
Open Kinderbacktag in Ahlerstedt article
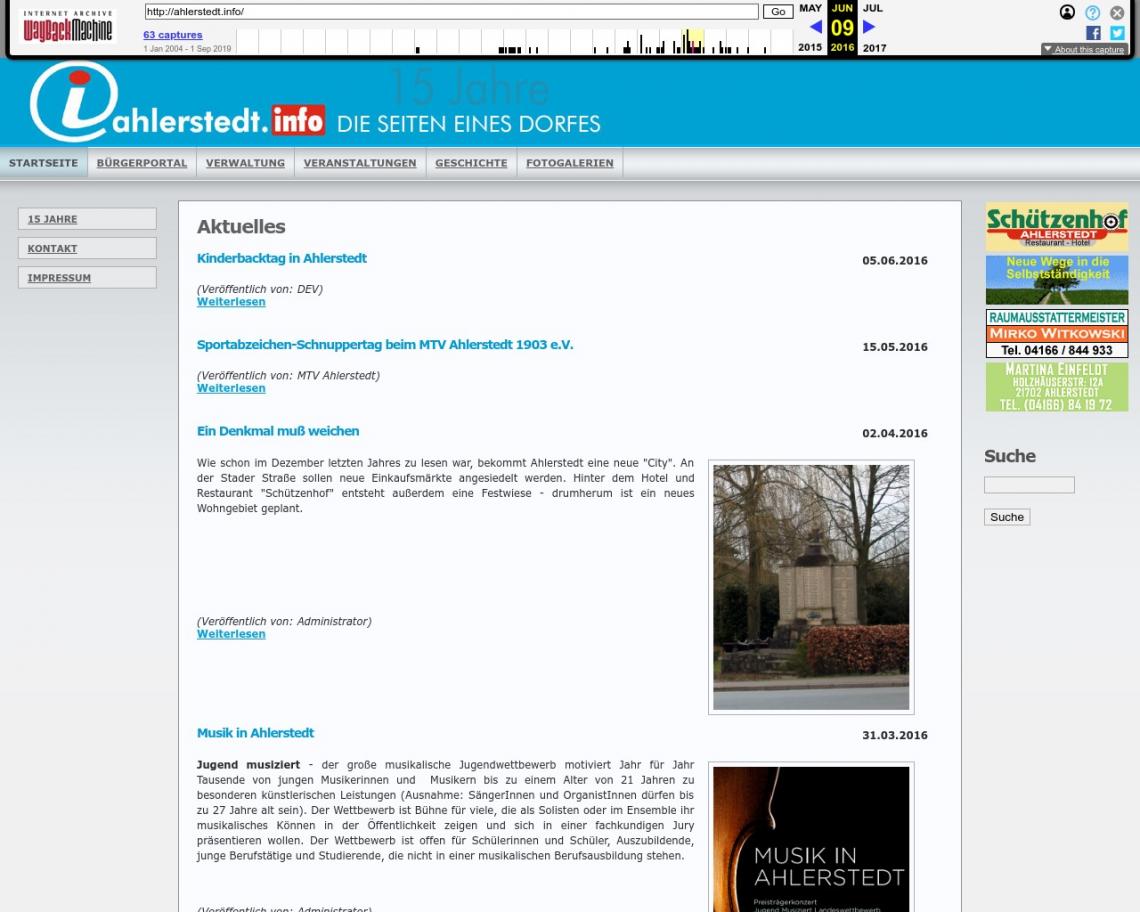coord(281,258)
